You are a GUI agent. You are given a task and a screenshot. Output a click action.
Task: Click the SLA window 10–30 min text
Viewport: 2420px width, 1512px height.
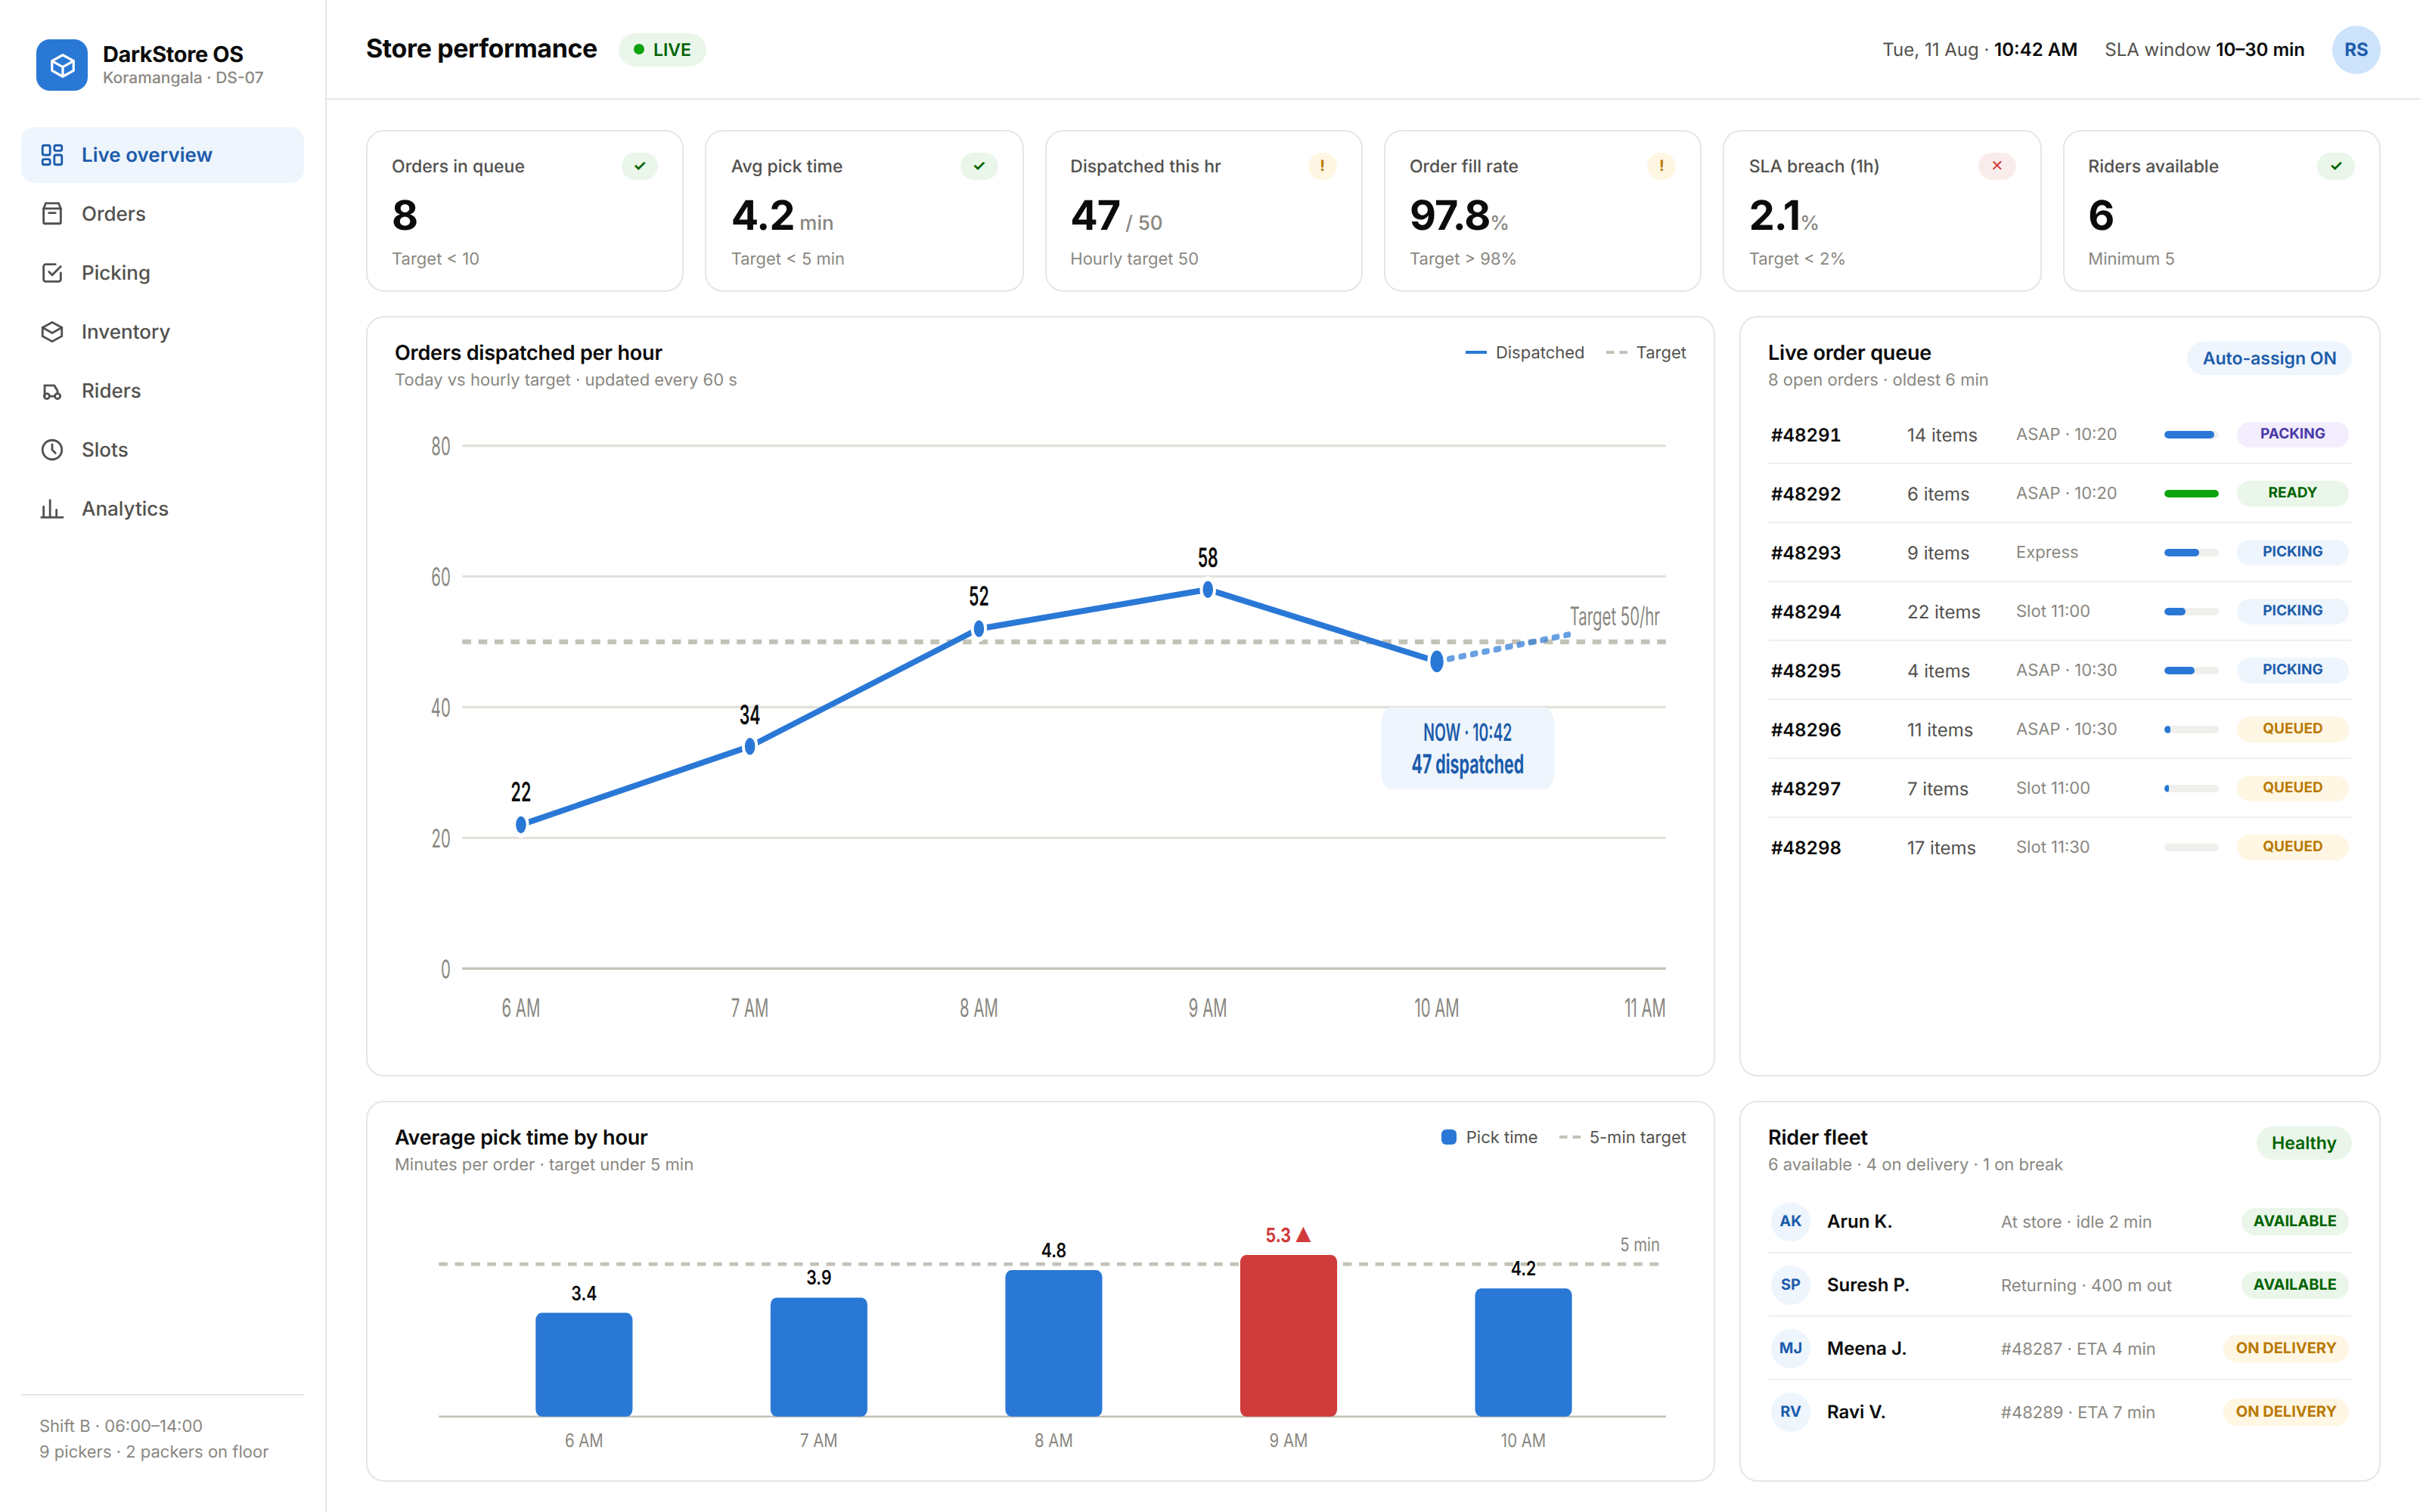[x=2204, y=50]
